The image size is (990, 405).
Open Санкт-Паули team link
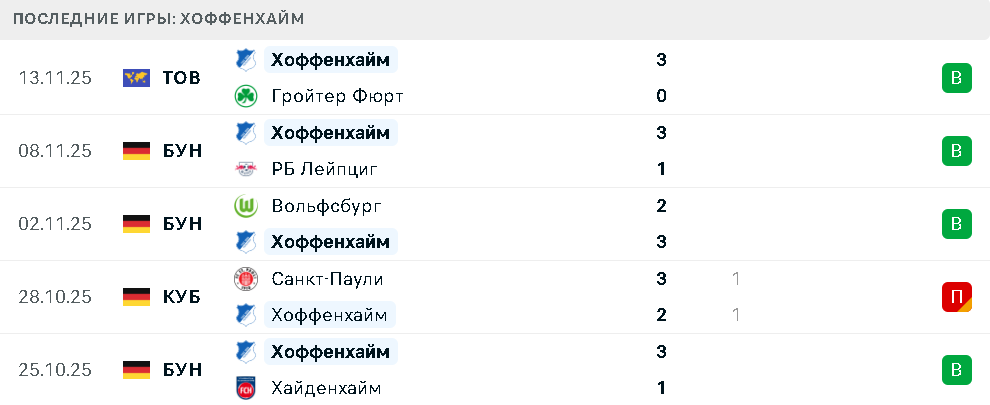(x=327, y=279)
